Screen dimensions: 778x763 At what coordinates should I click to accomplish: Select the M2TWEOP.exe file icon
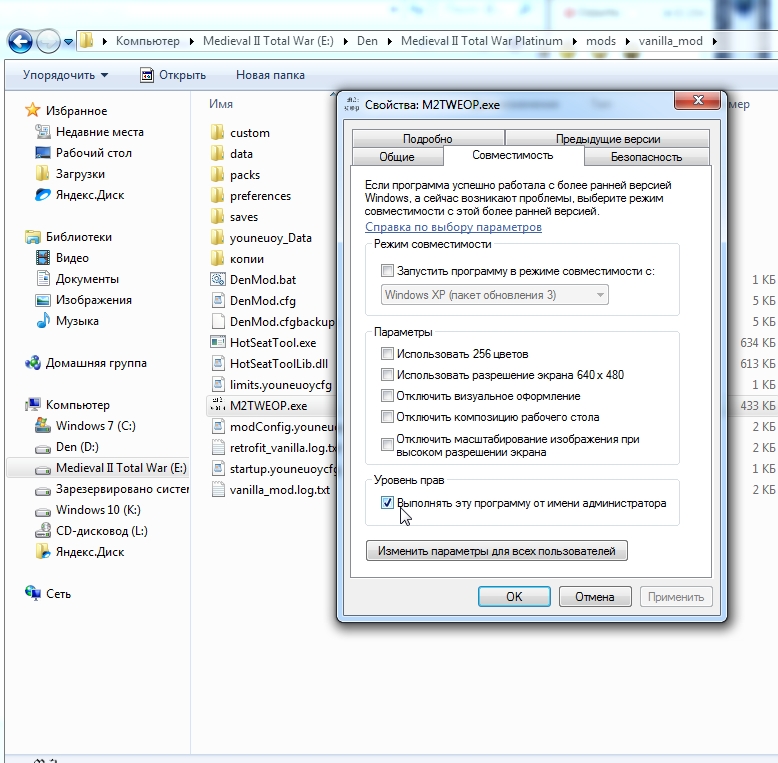click(x=218, y=405)
